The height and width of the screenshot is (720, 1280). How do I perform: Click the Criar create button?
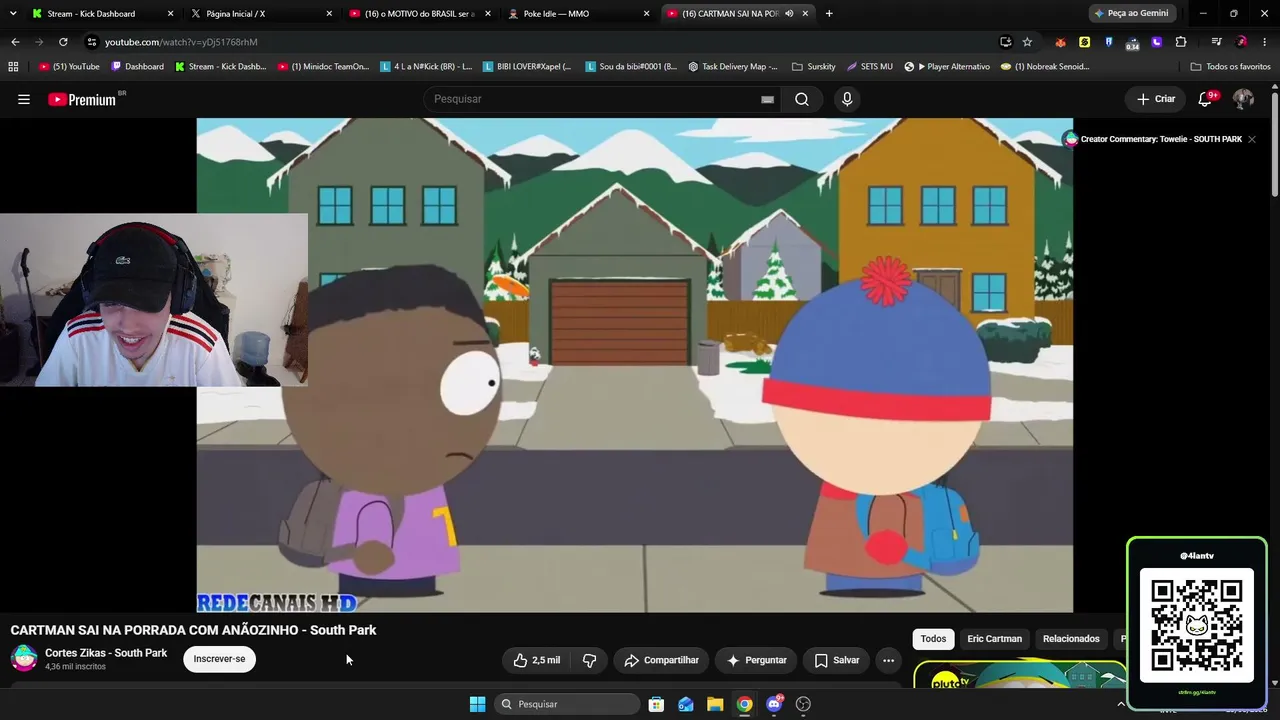click(1155, 99)
